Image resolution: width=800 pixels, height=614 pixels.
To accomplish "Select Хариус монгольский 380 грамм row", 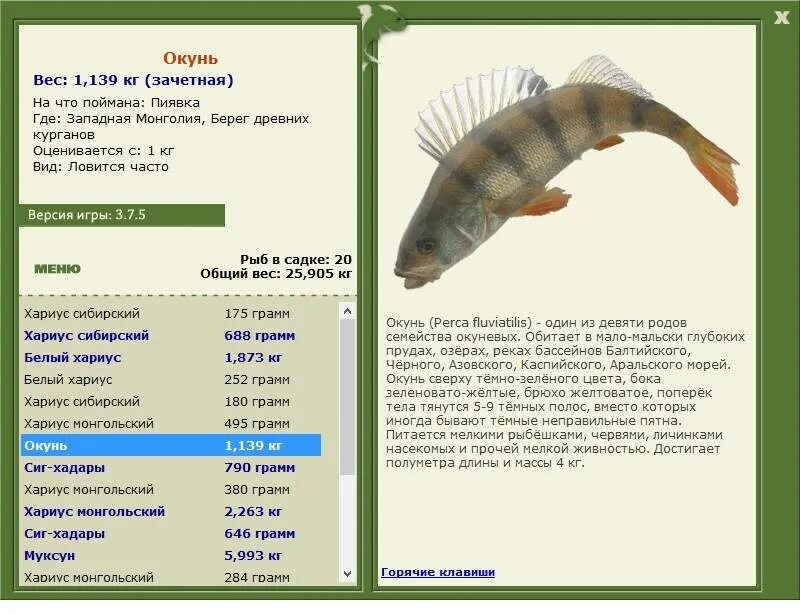I will 171,489.
